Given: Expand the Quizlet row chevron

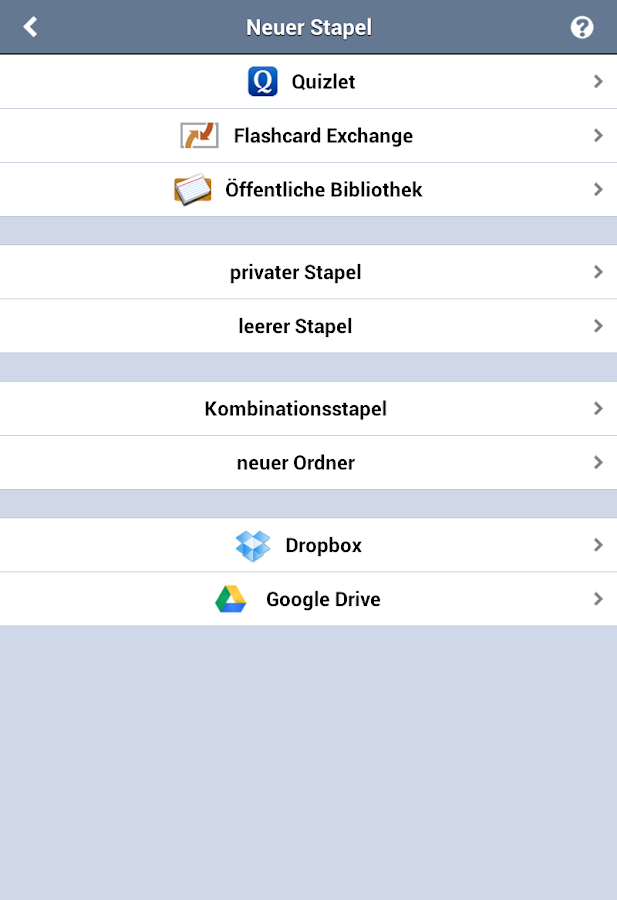Looking at the screenshot, I should point(598,81).
